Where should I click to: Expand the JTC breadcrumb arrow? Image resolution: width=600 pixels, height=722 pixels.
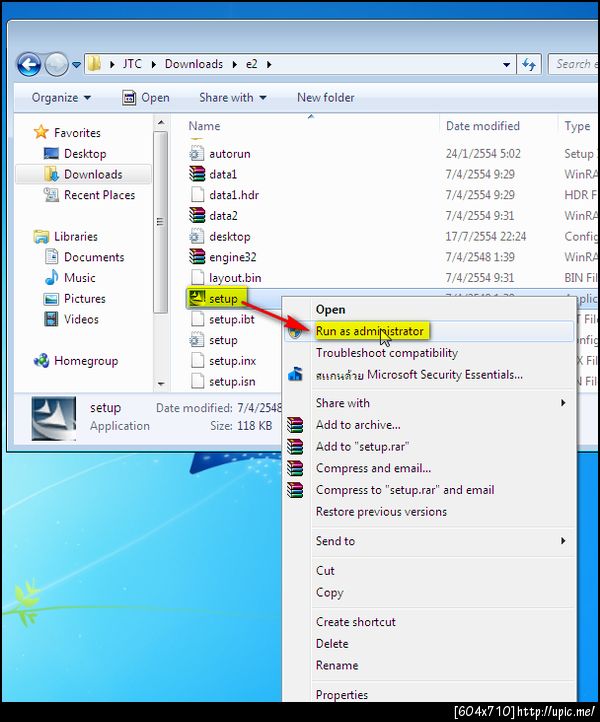pos(154,64)
